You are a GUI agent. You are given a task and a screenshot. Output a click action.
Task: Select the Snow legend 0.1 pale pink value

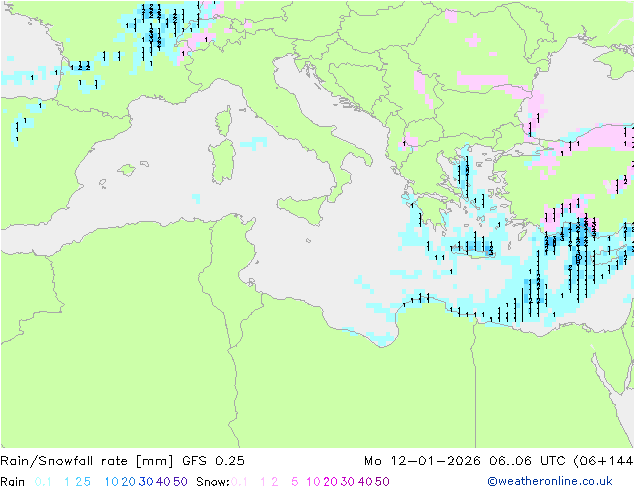pyautogui.click(x=239, y=482)
